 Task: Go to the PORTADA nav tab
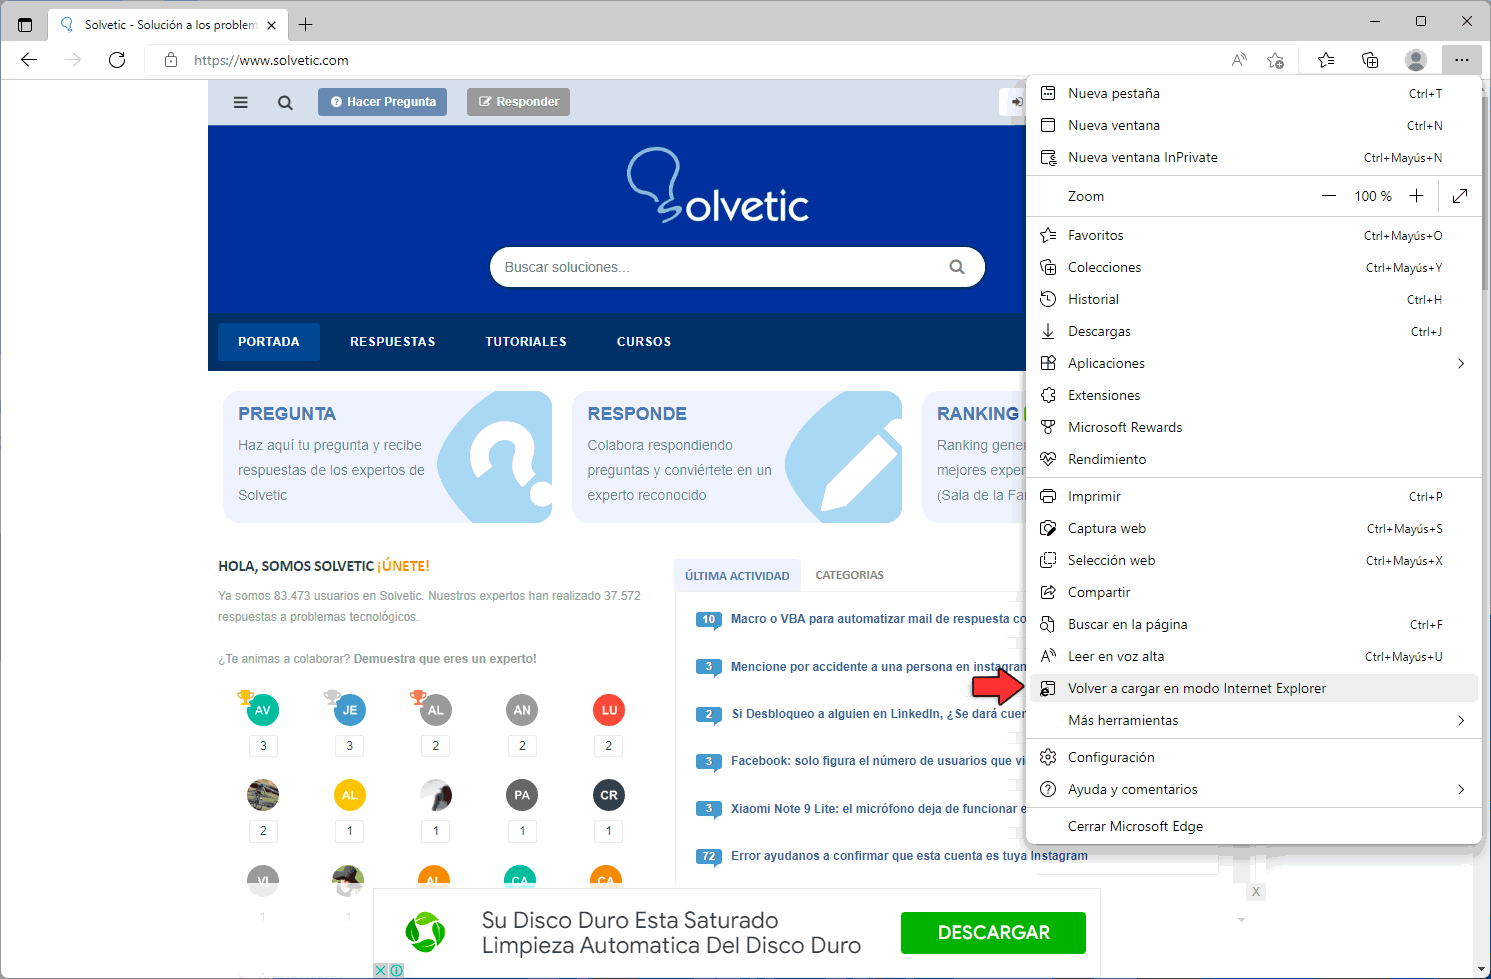(269, 342)
